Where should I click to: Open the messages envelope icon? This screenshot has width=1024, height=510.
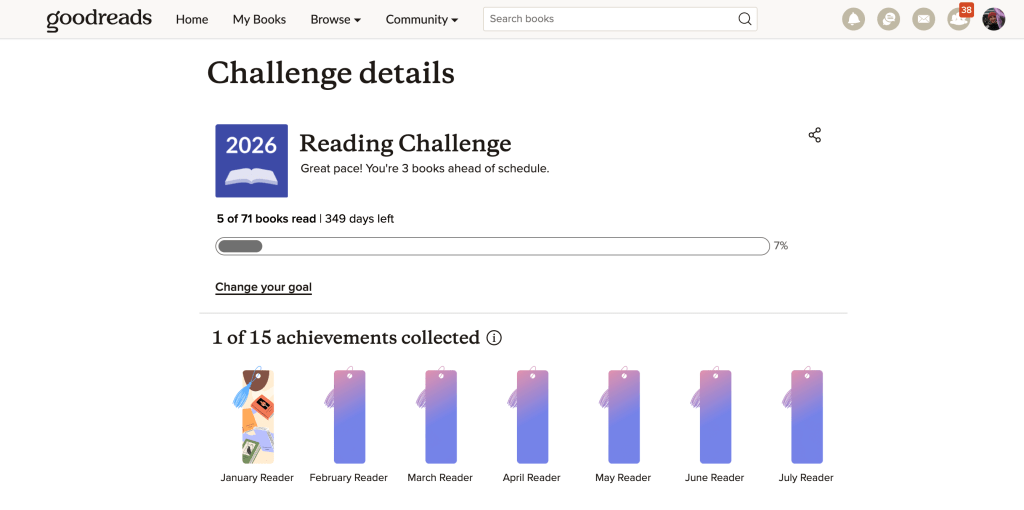click(923, 19)
